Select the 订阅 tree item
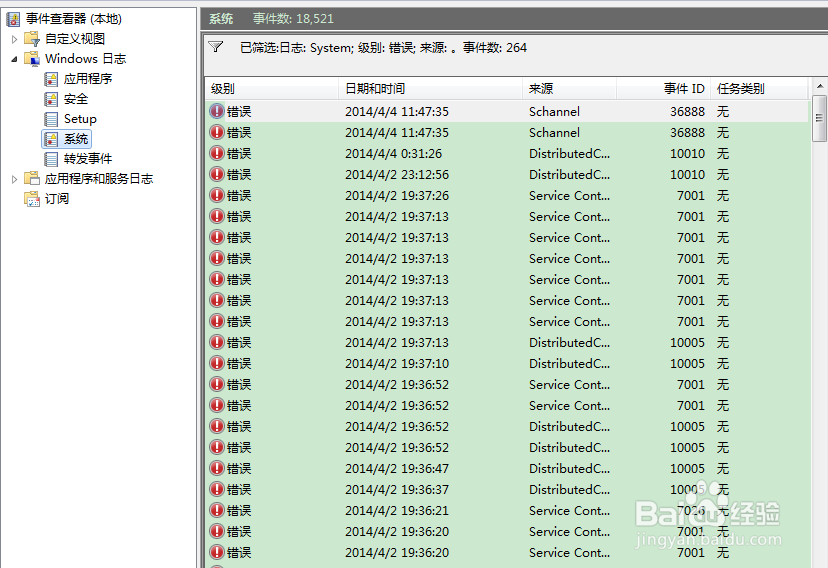The image size is (828, 568). click(x=57, y=198)
